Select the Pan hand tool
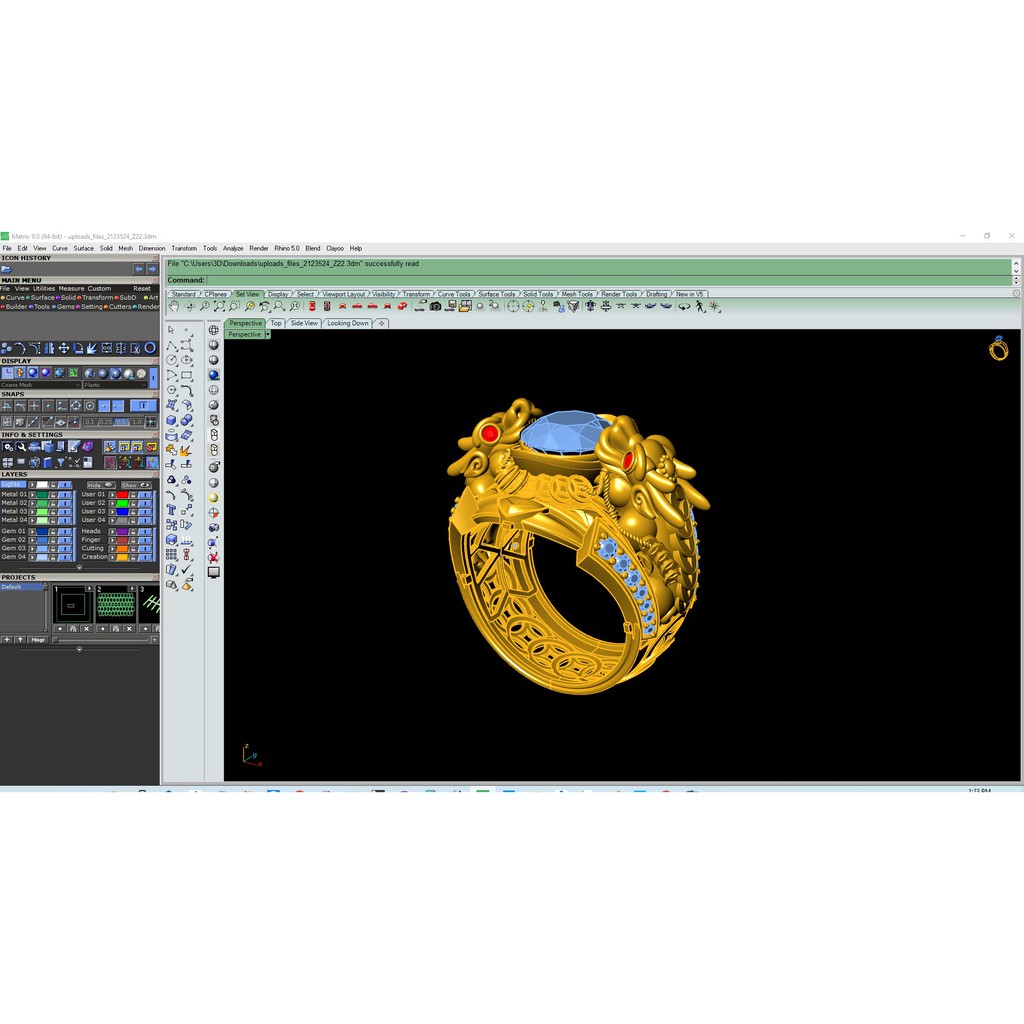1024x1024 pixels. coord(174,307)
